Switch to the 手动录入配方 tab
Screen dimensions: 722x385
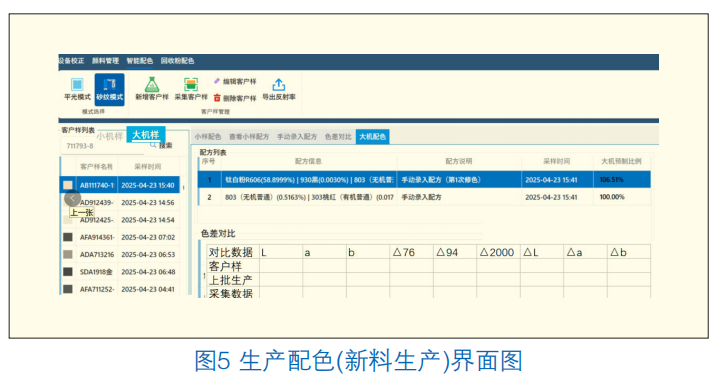click(x=297, y=137)
